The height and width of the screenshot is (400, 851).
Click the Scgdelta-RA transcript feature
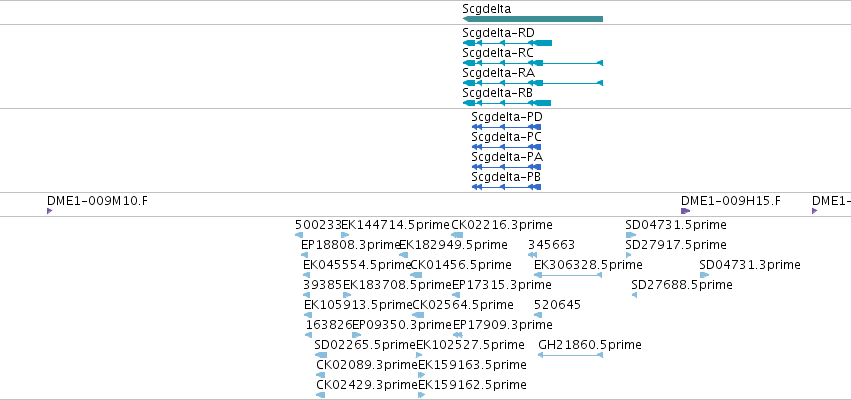(x=532, y=83)
